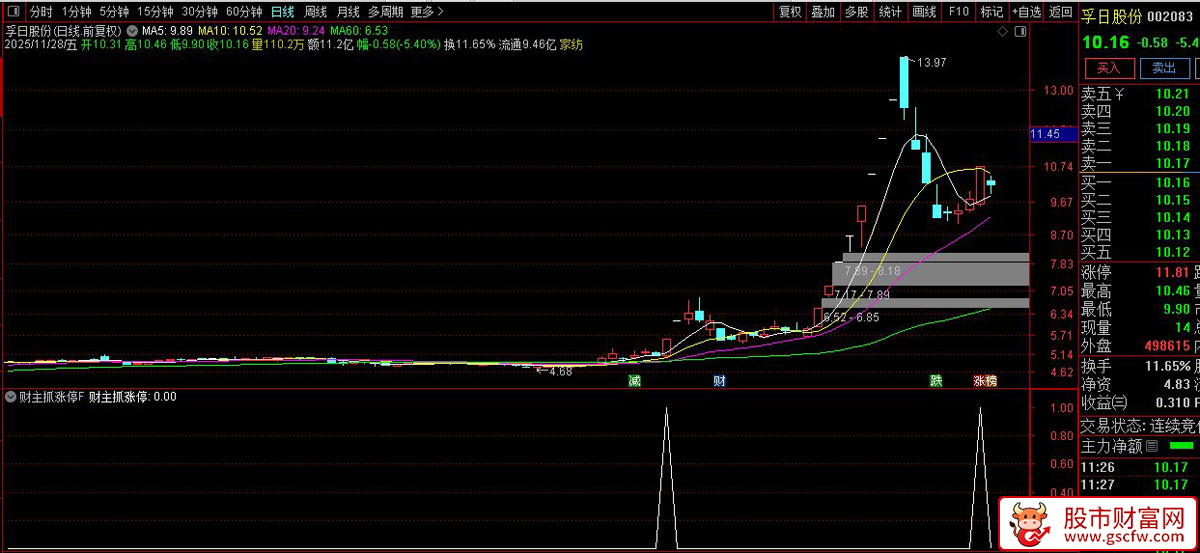Click the 返回 back button
The image size is (1200, 553).
click(x=1060, y=12)
